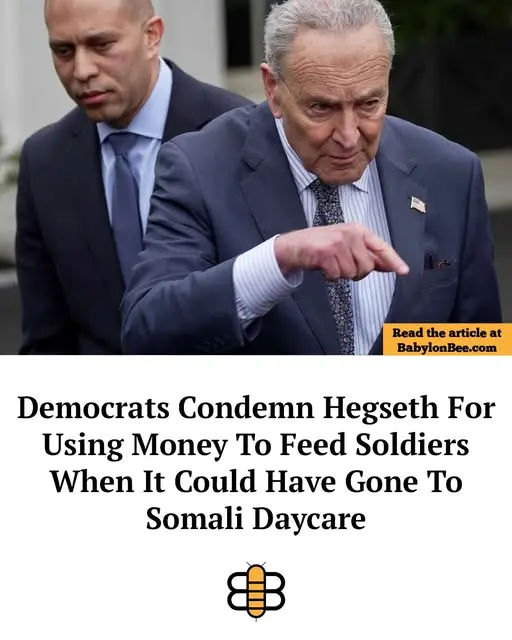Screen dimensions: 512x640
Task: Click the Babylon Bee logo icon
Action: coord(256,591)
